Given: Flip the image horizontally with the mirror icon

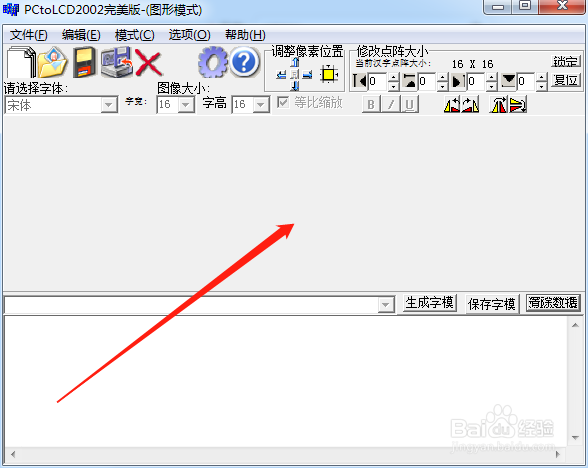Looking at the screenshot, I should [x=499, y=105].
